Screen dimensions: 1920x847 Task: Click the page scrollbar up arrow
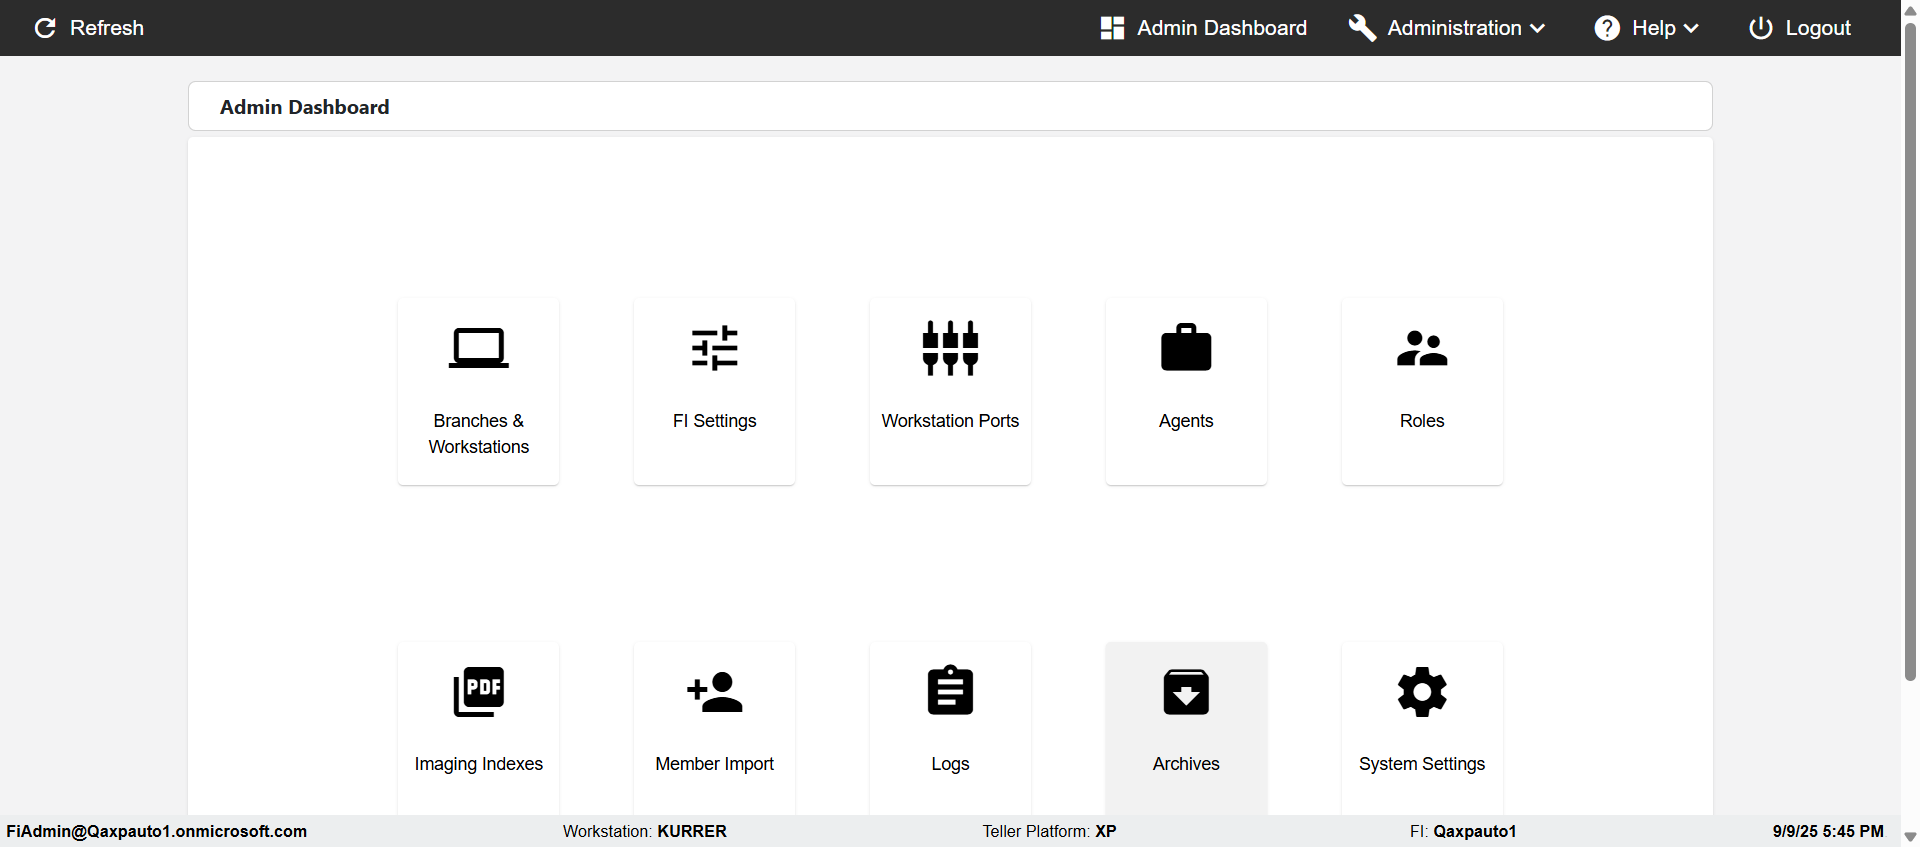pos(1910,9)
